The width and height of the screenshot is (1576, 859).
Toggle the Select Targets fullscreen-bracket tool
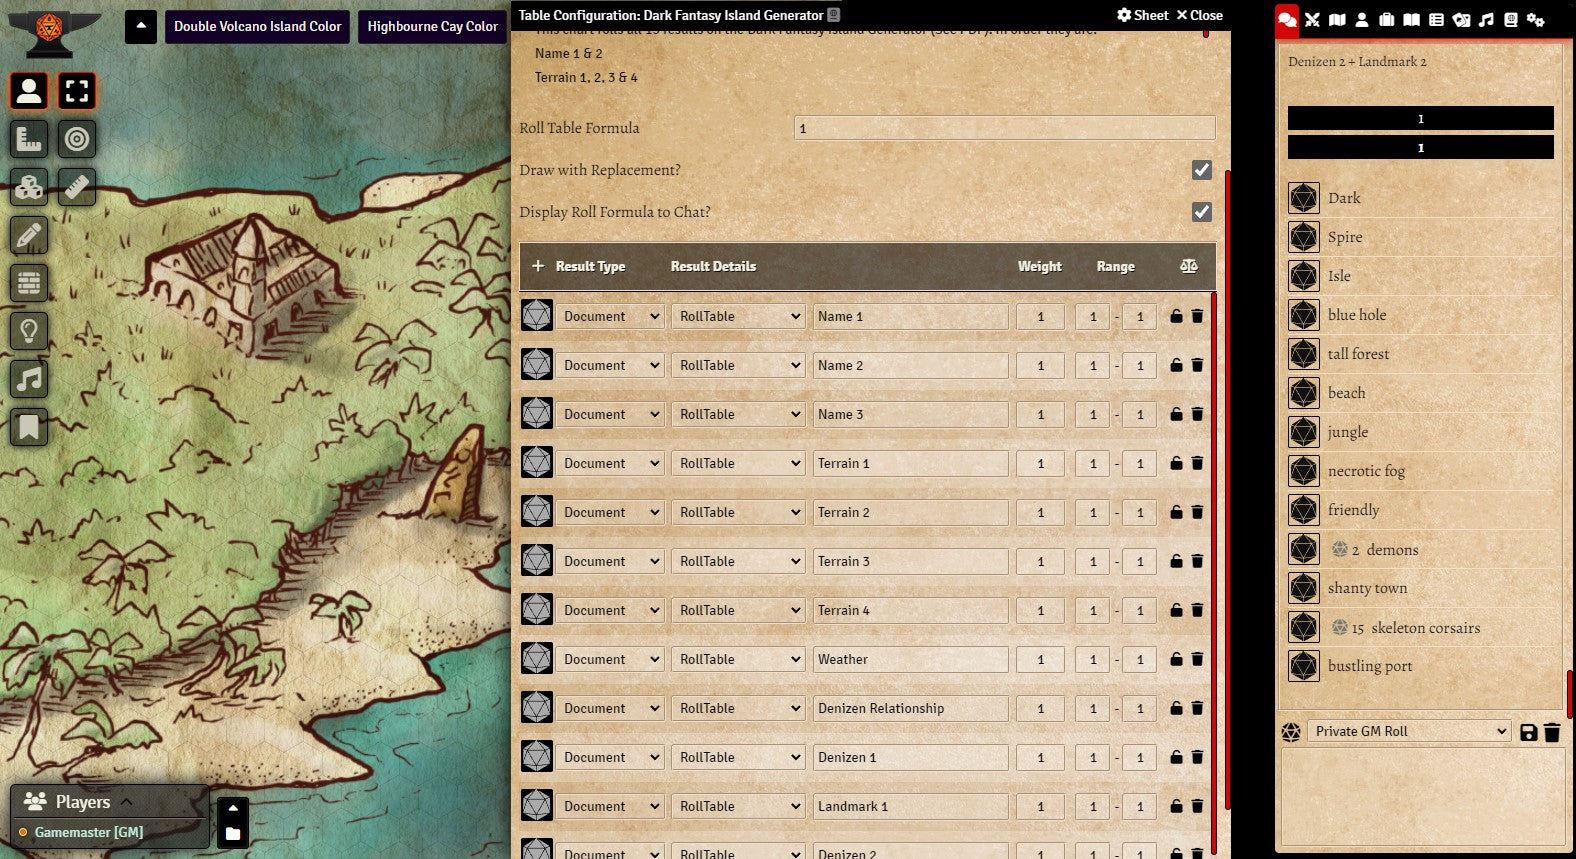click(x=77, y=91)
